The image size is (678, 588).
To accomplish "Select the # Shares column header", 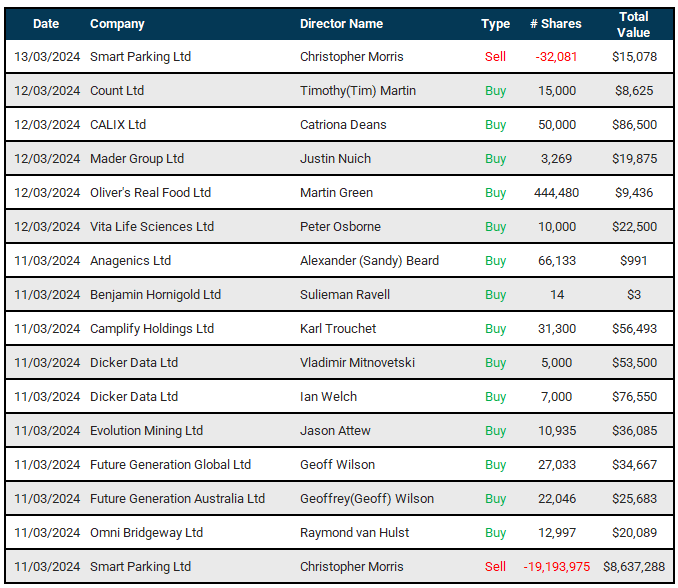I will pyautogui.click(x=556, y=24).
